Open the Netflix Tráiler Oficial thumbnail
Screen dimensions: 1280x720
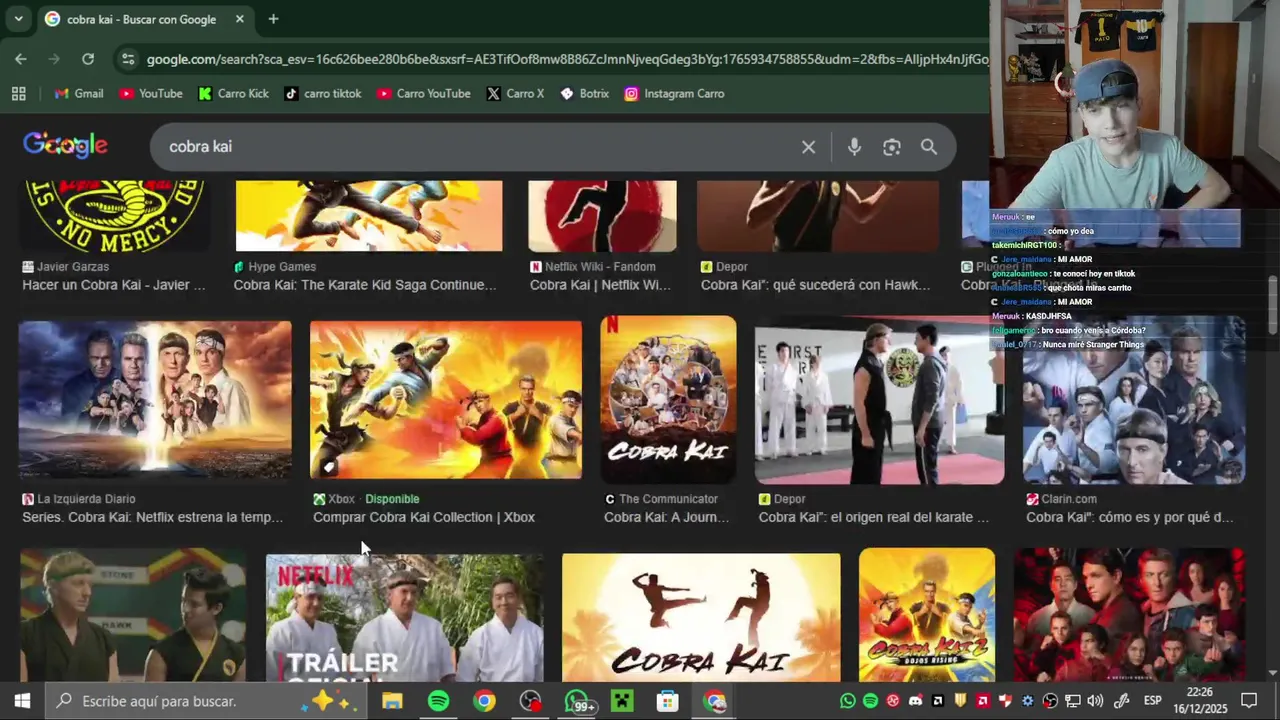pos(405,618)
